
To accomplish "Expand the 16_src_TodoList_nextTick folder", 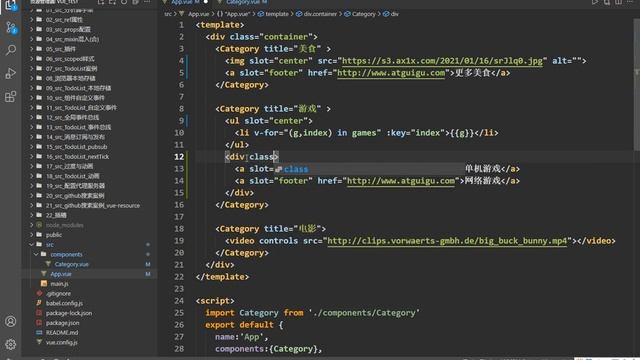I will click(x=31, y=156).
